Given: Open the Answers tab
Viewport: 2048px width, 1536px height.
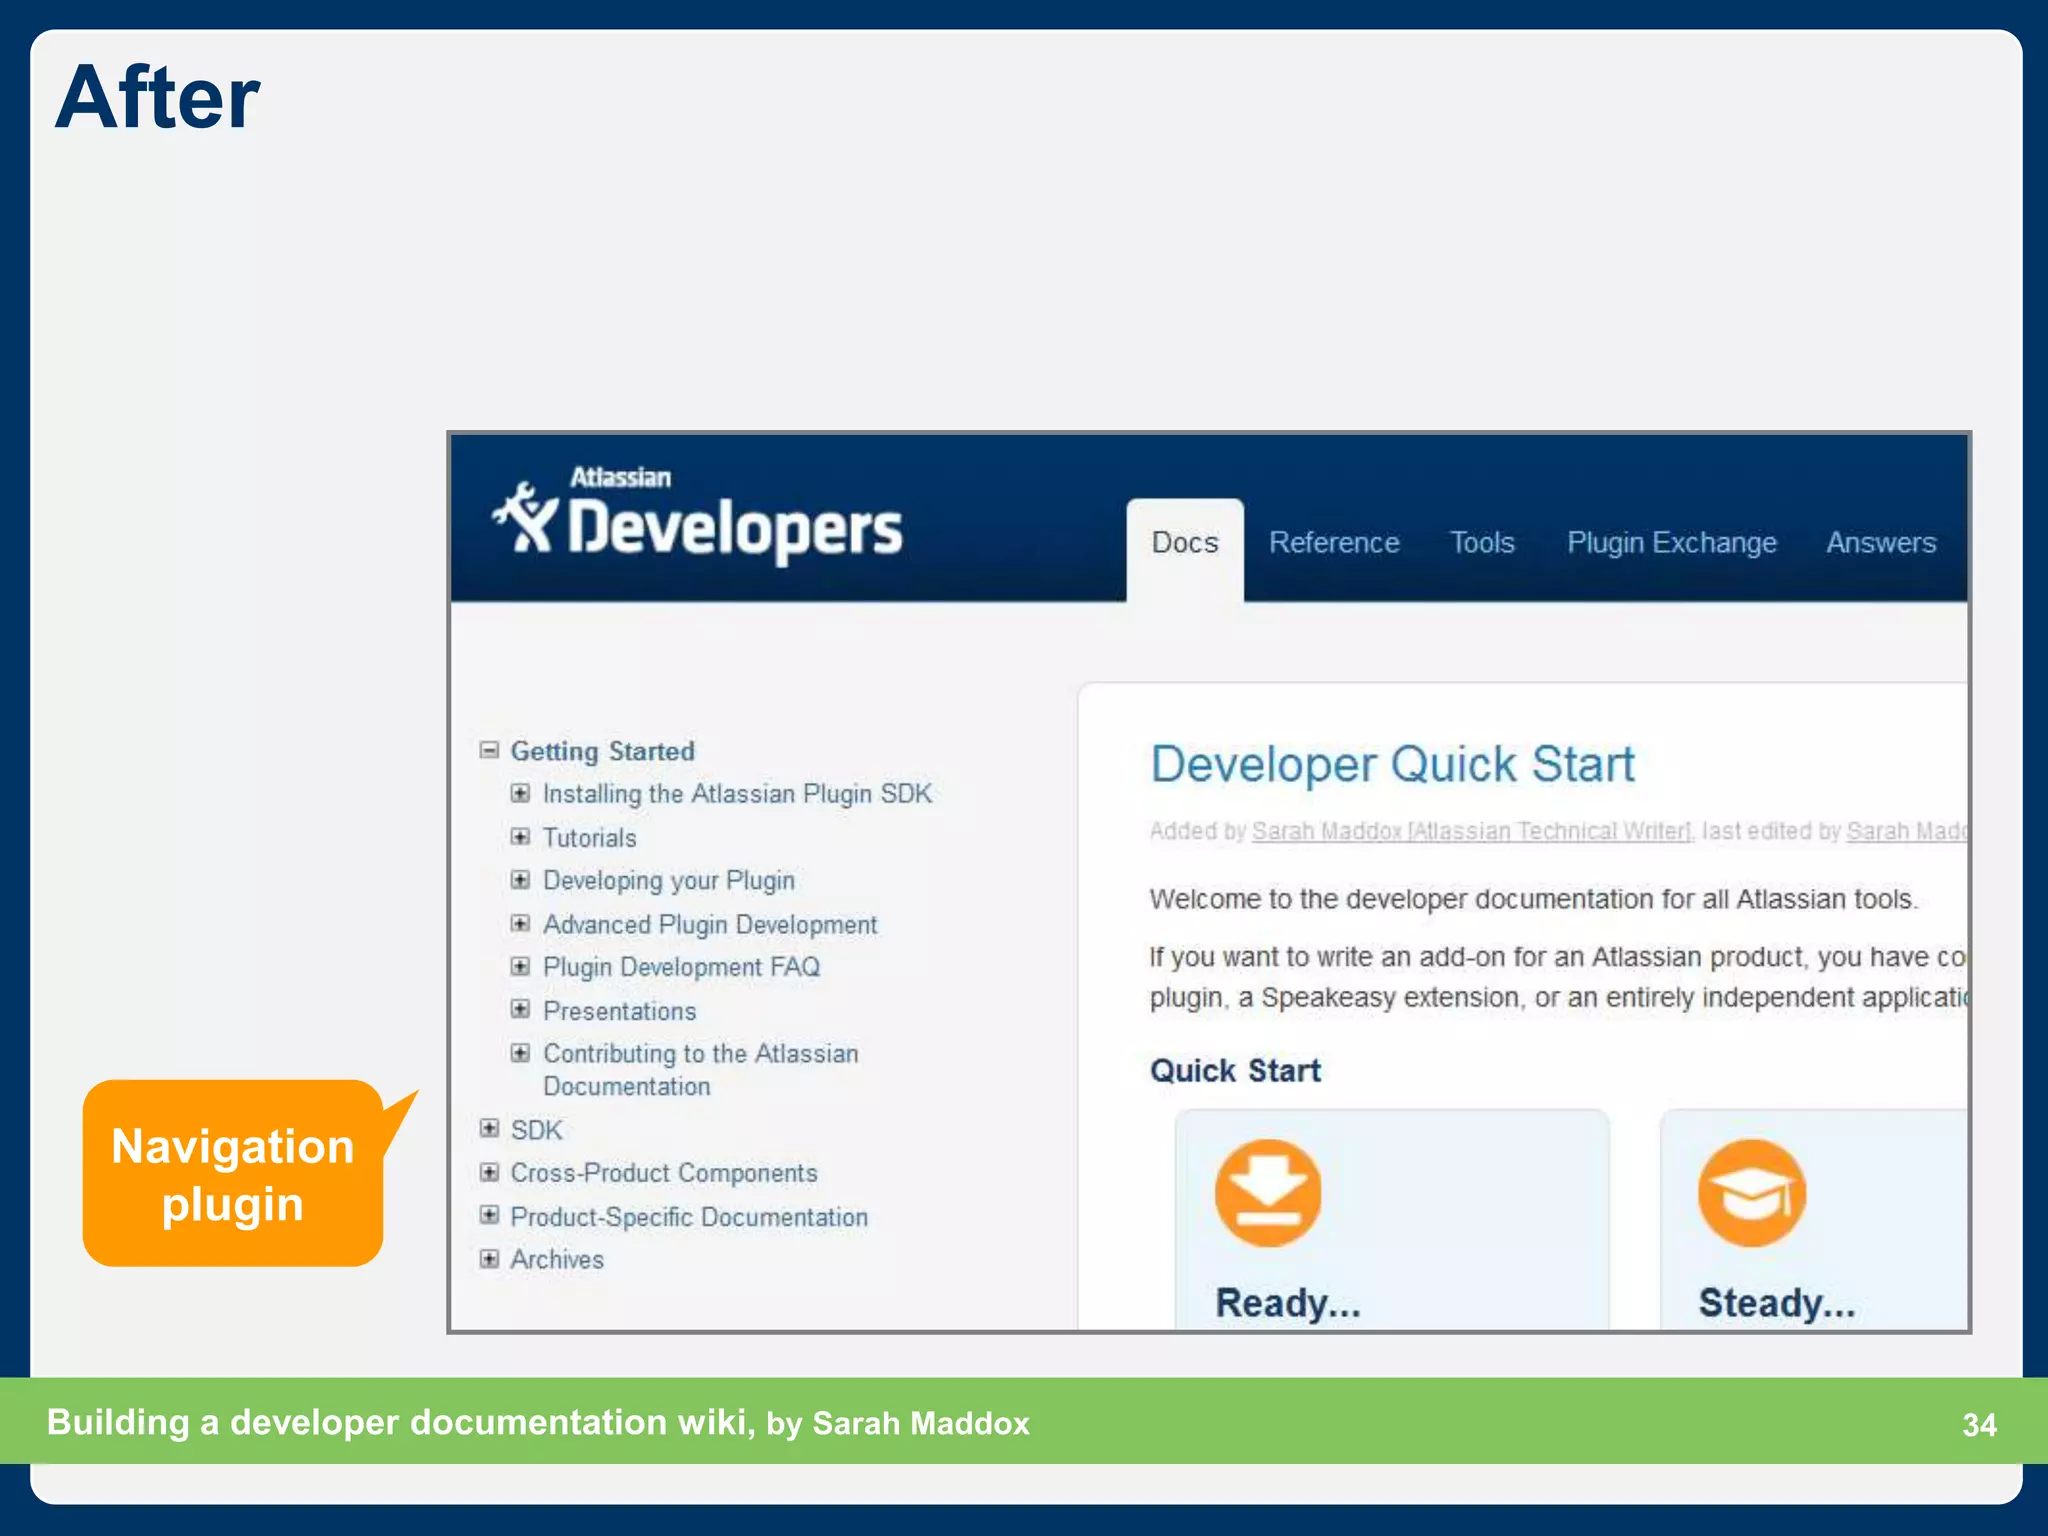Looking at the screenshot, I should (x=1881, y=543).
